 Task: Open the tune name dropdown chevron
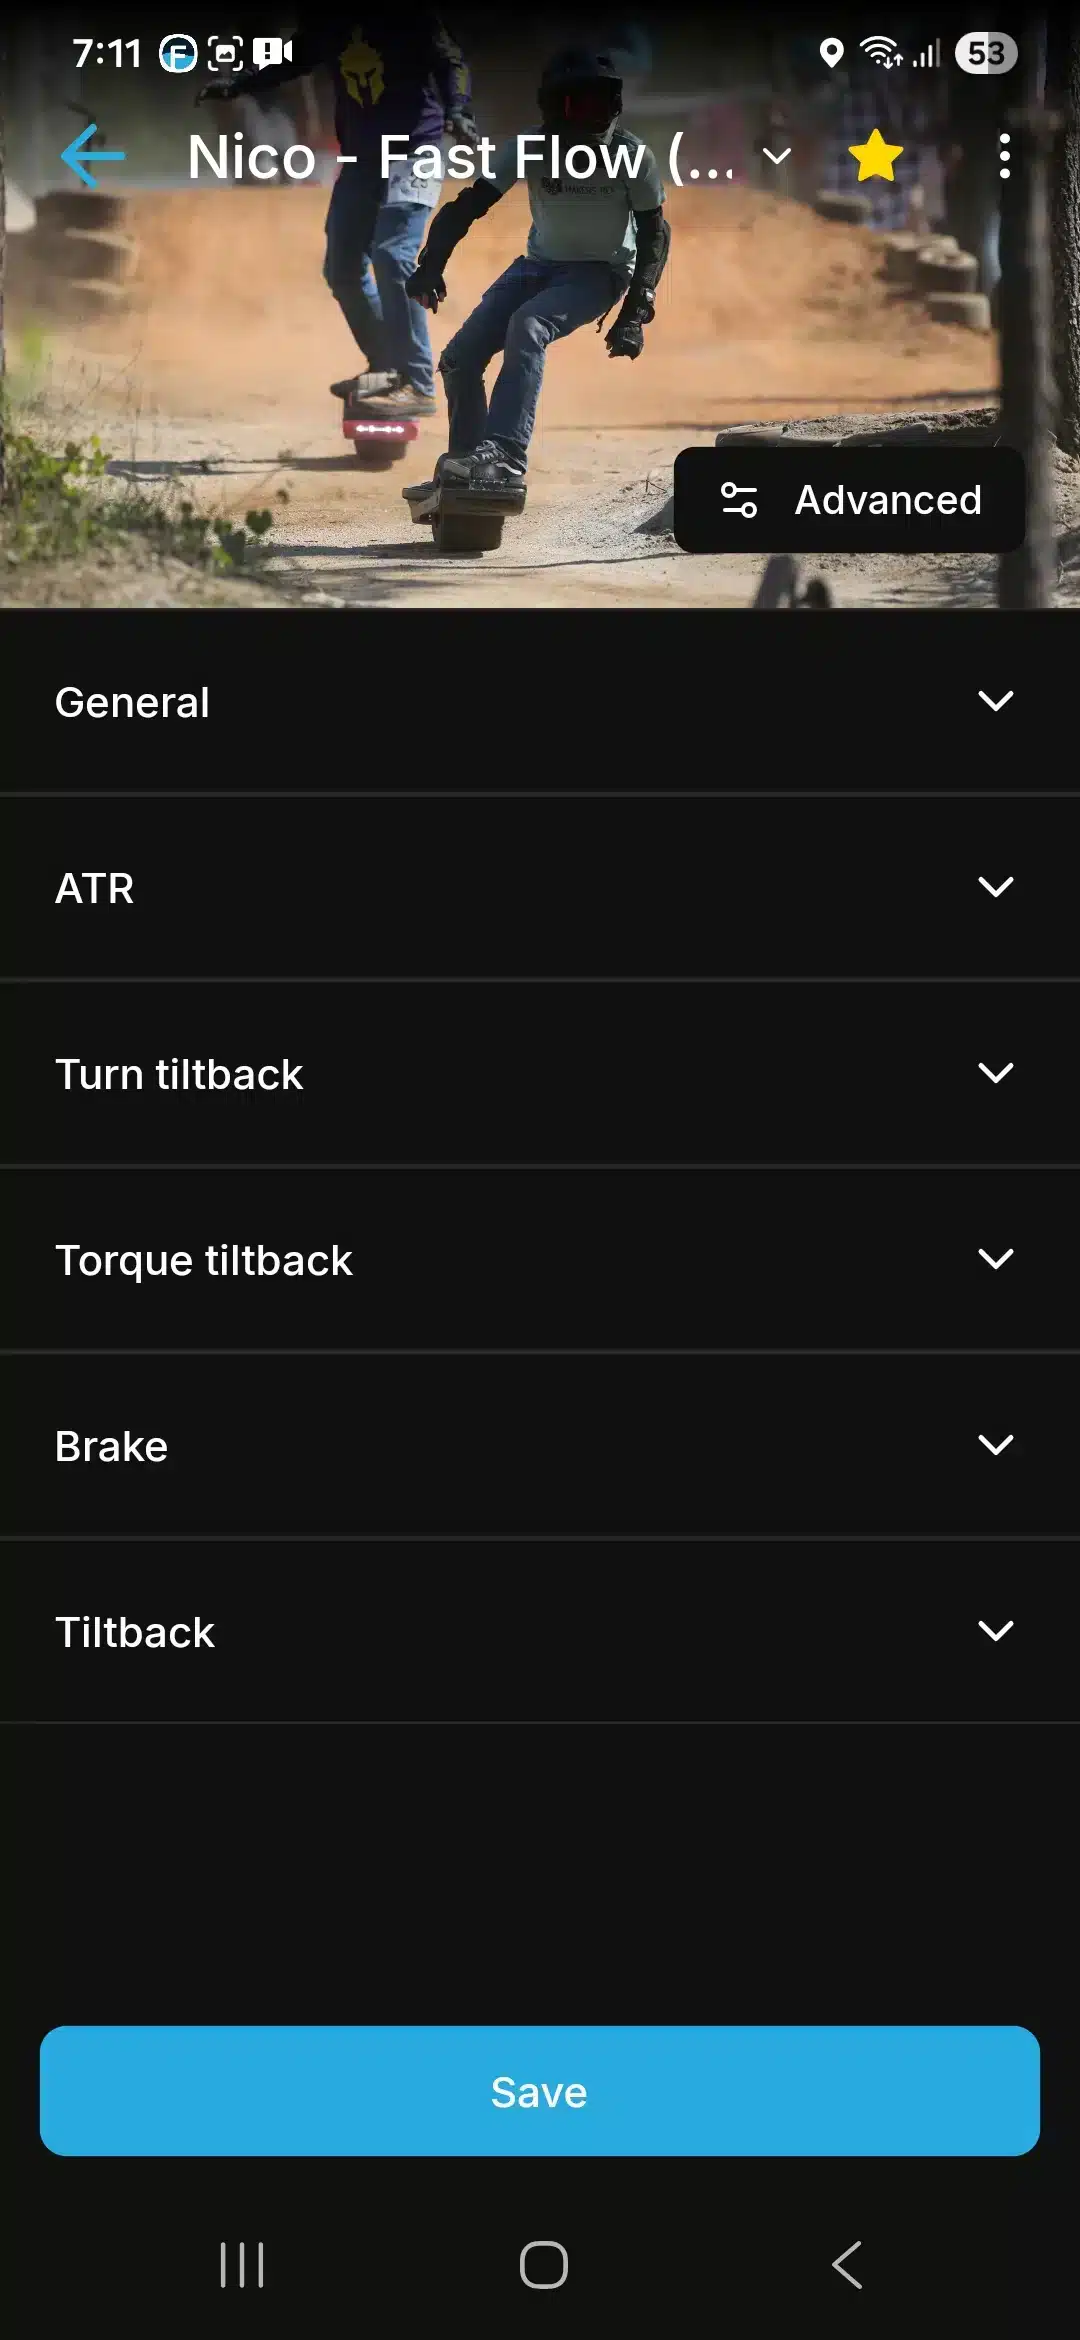(777, 157)
